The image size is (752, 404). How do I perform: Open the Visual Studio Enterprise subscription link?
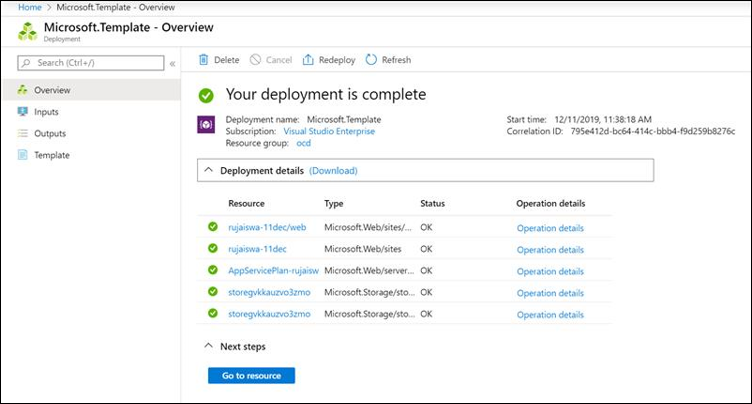tap(329, 131)
